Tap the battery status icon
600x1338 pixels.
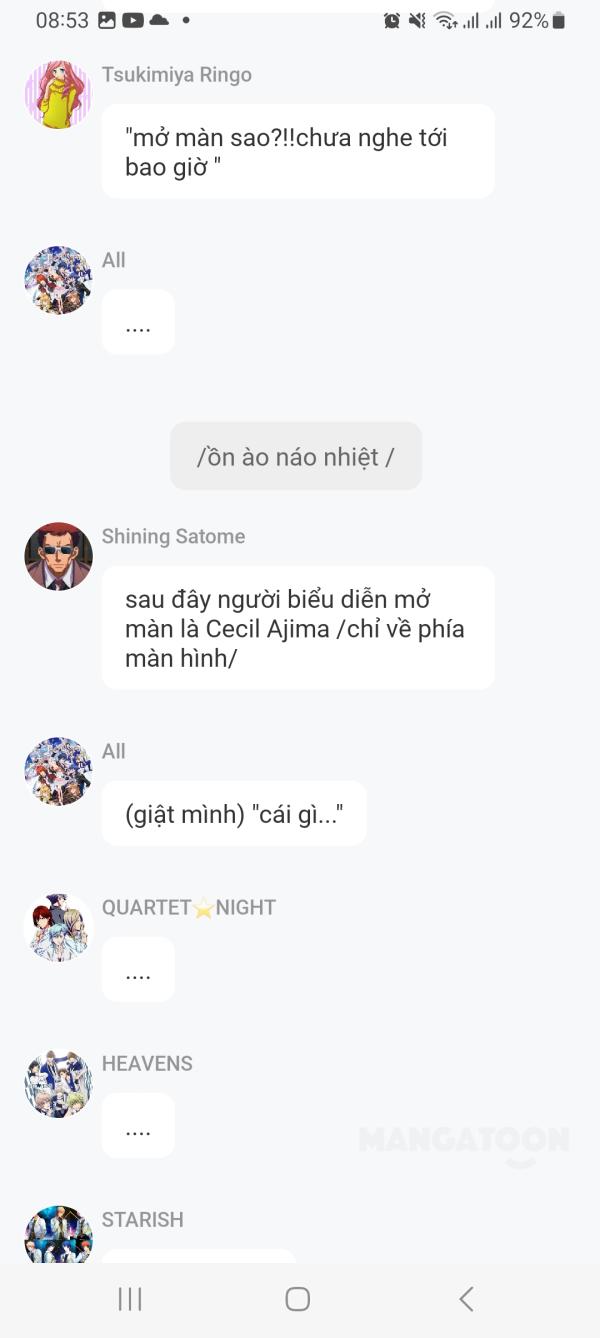coord(559,20)
